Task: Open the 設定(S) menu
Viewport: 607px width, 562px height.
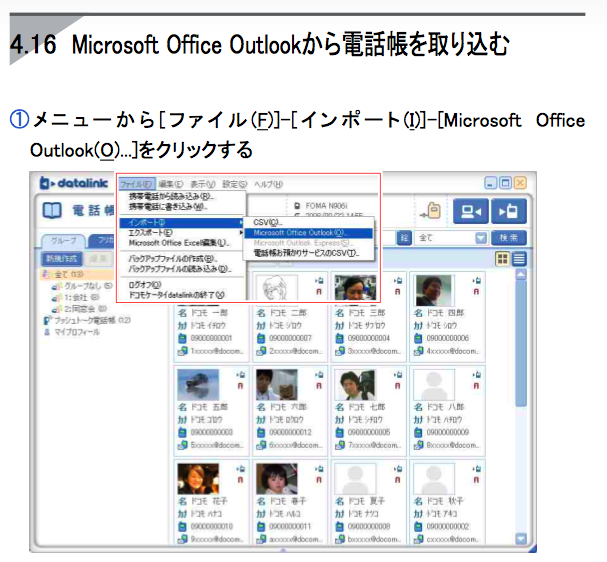Action: pyautogui.click(x=235, y=184)
